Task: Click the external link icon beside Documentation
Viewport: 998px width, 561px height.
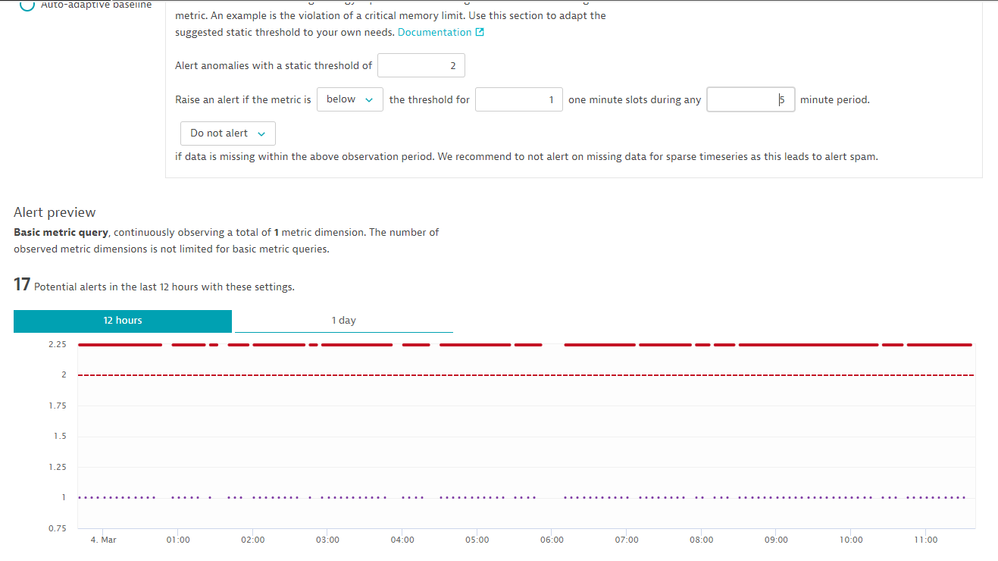Action: click(x=480, y=32)
